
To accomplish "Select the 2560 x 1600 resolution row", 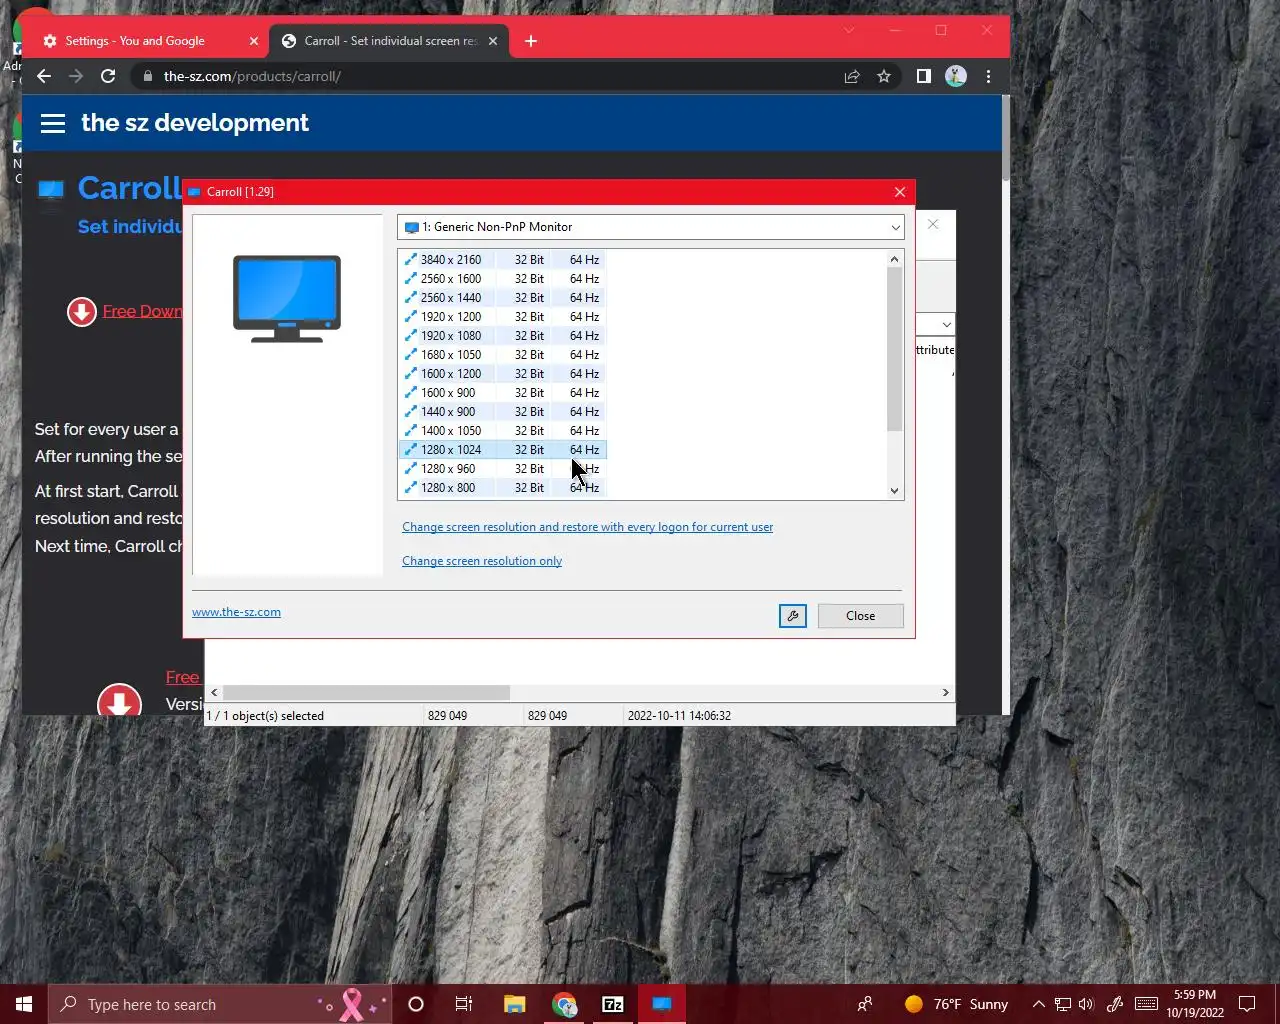I will click(x=502, y=279).
